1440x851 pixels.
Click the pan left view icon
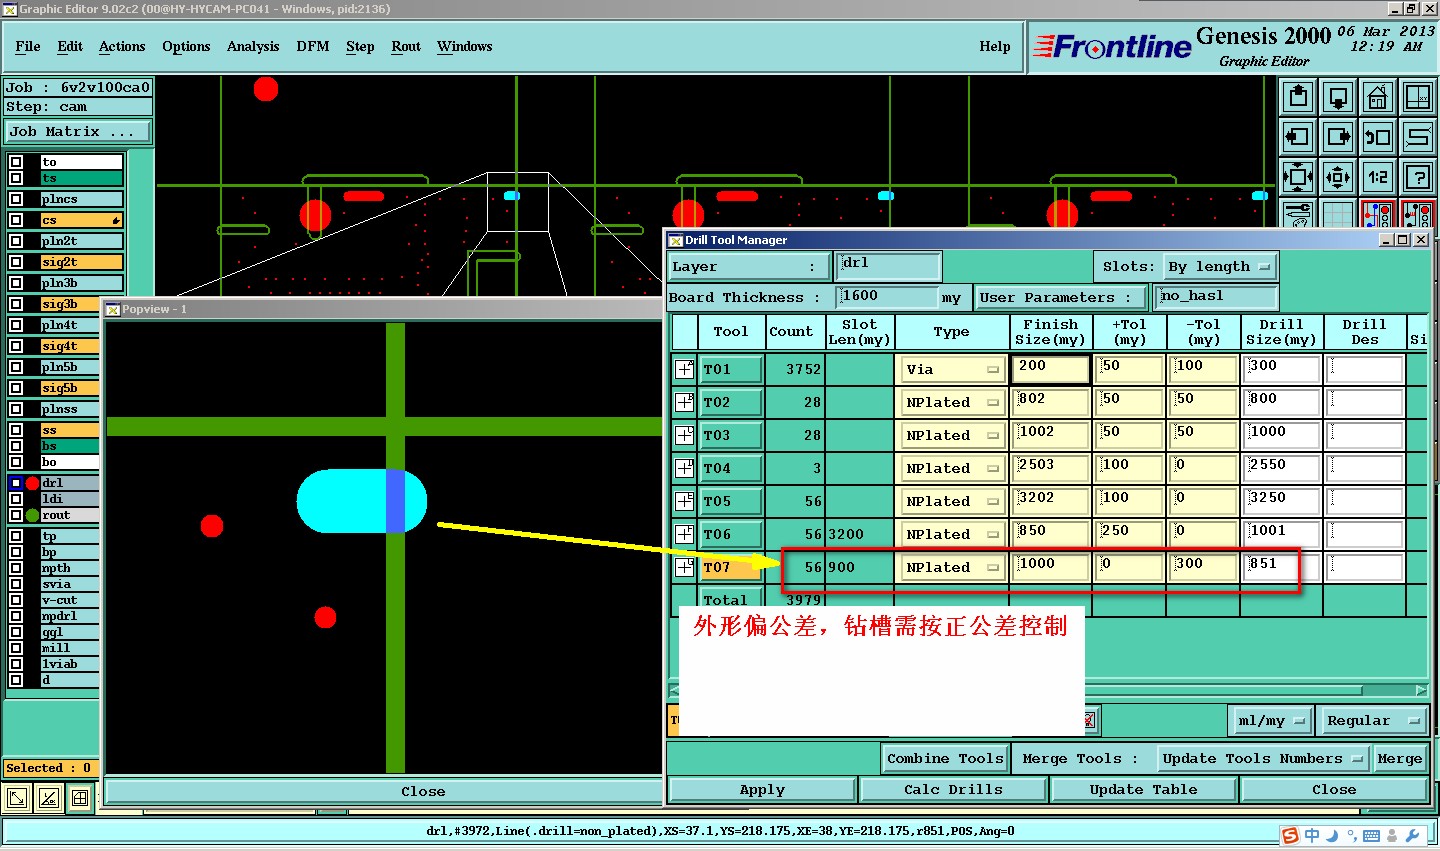tap(1298, 137)
